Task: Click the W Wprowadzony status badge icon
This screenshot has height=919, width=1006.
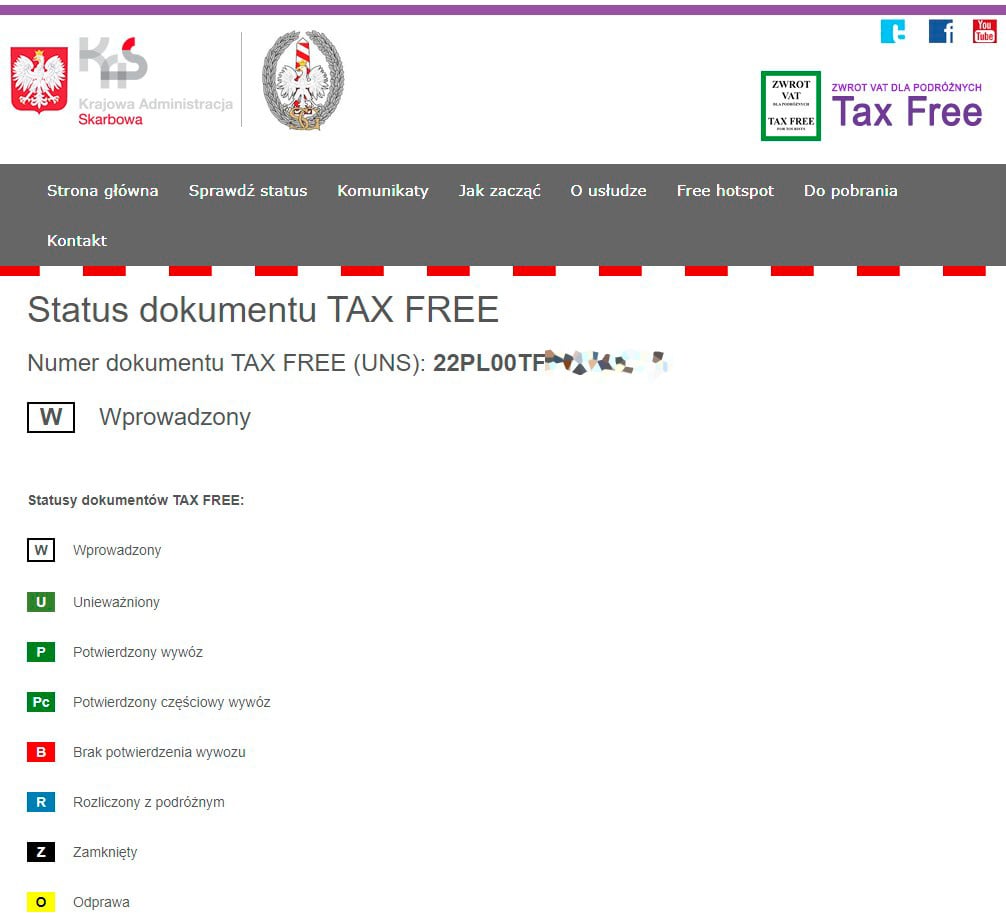Action: pyautogui.click(x=41, y=550)
